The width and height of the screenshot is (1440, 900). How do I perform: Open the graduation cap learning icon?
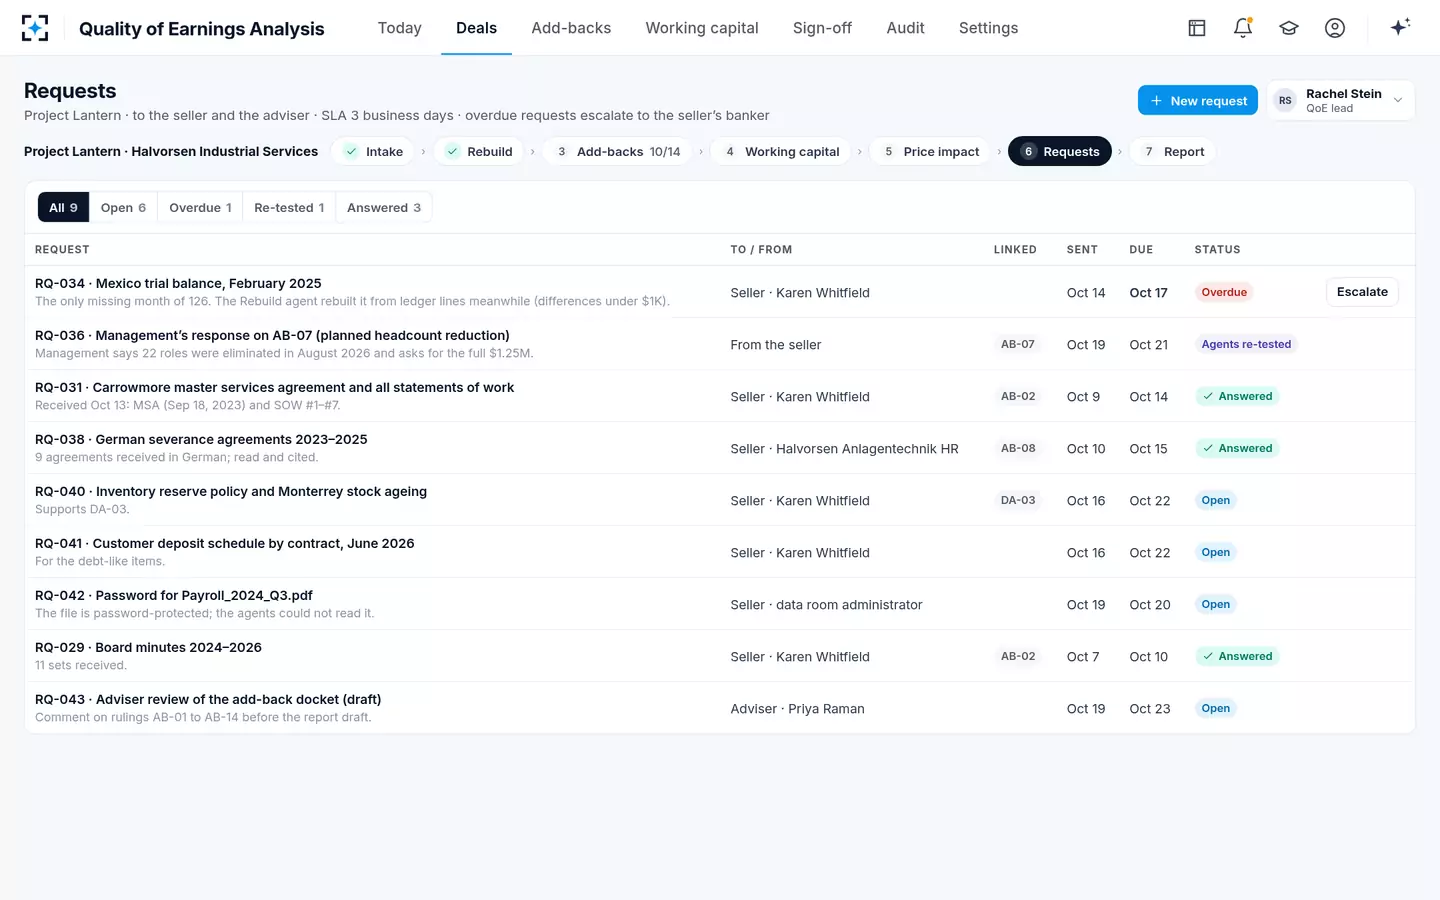pyautogui.click(x=1289, y=28)
